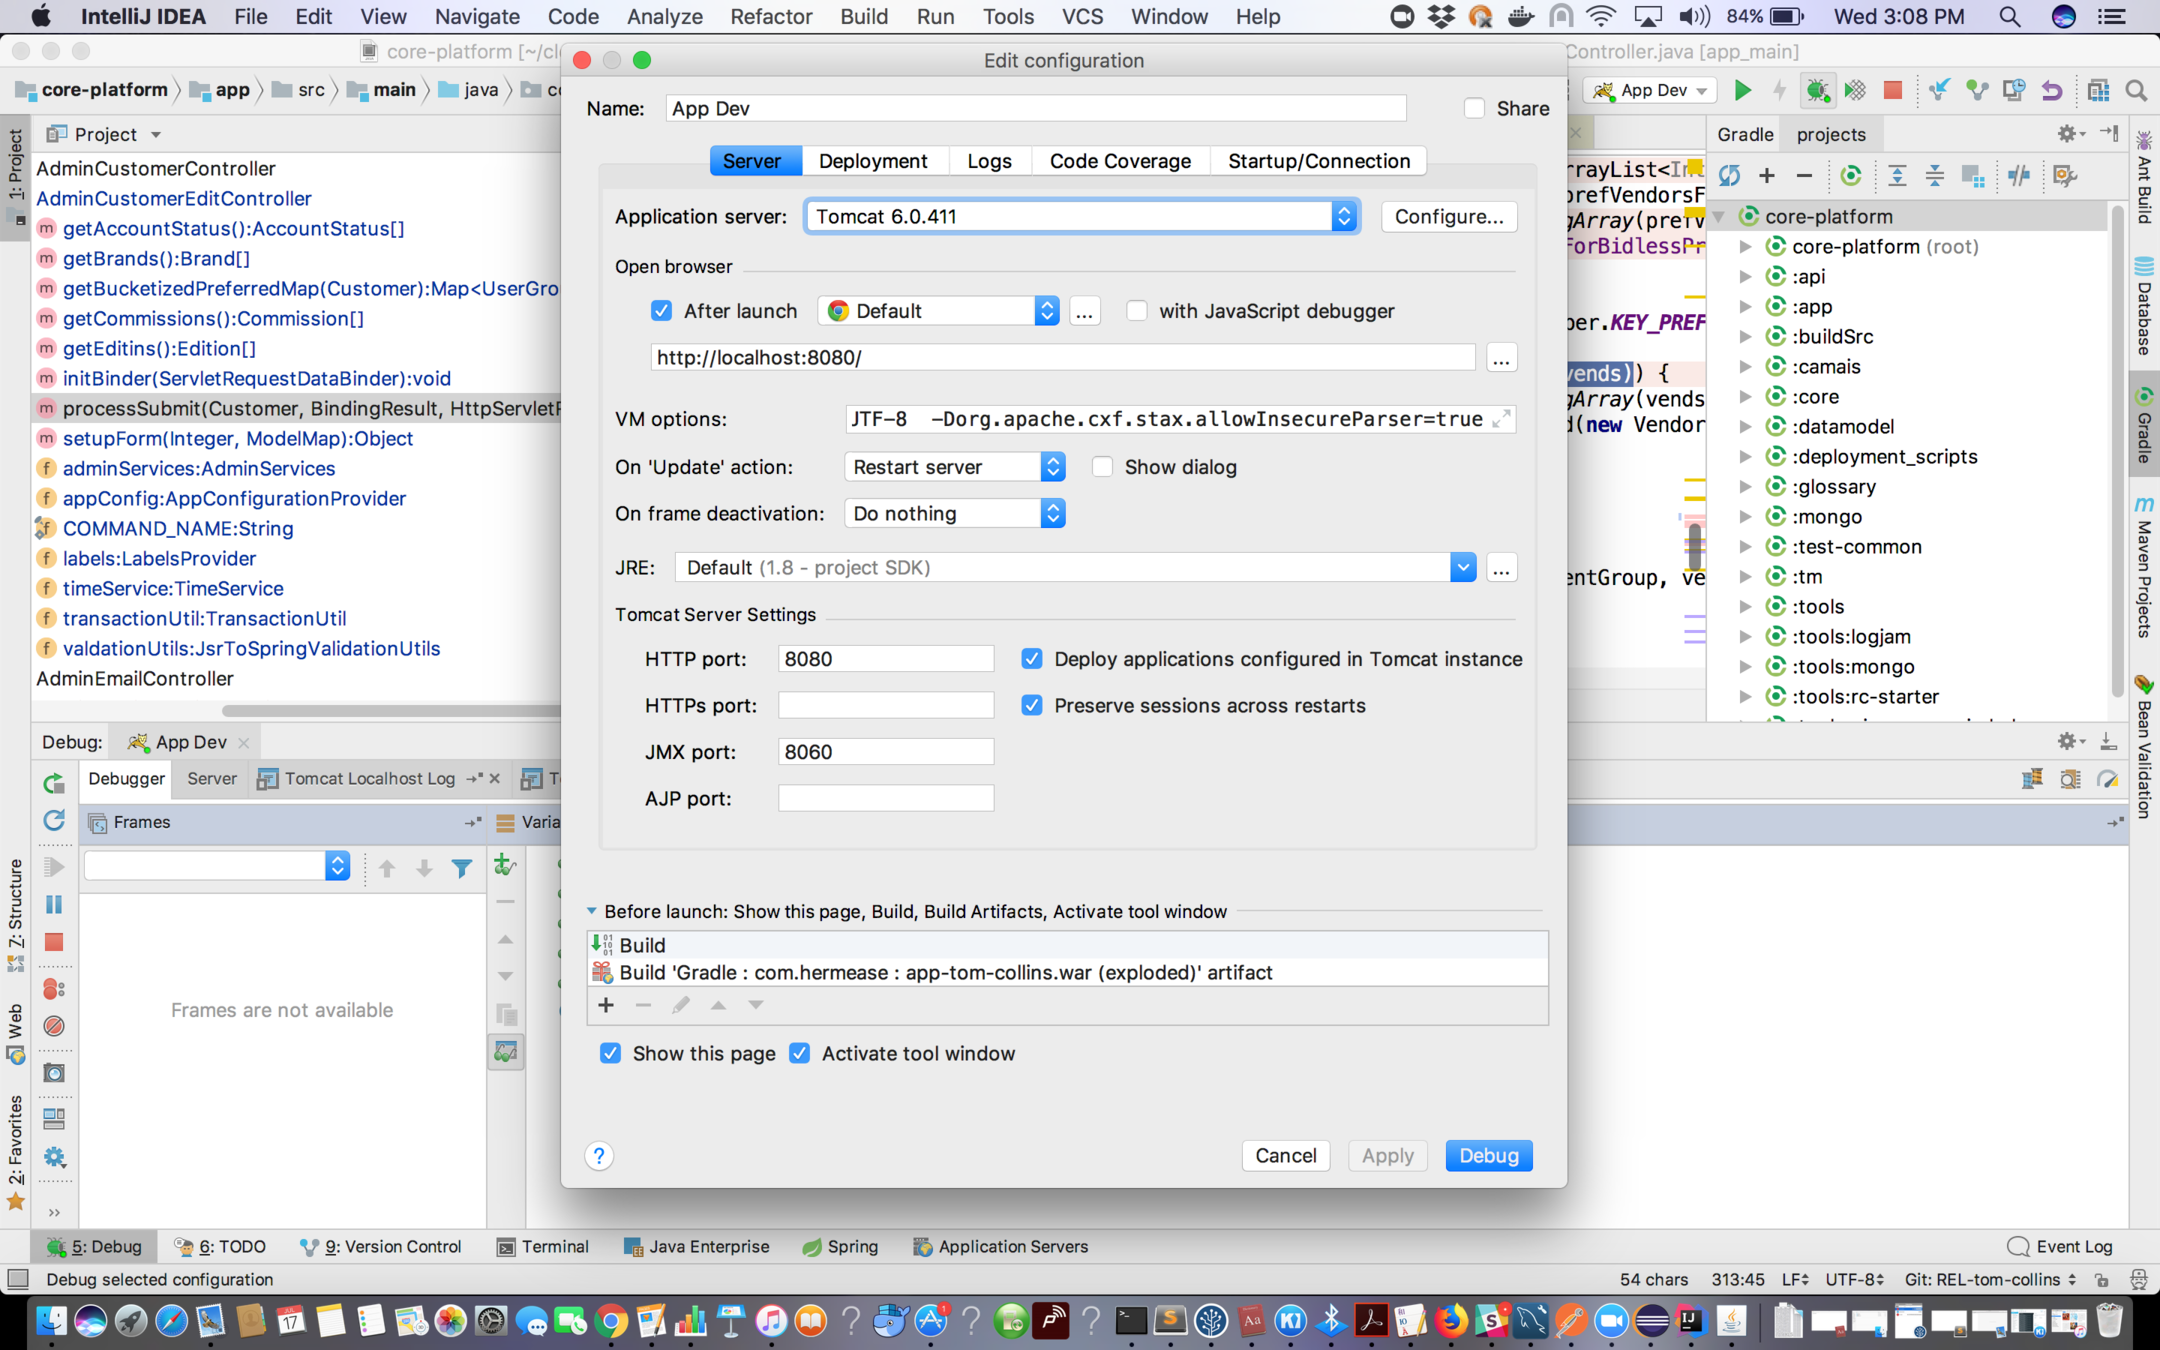The image size is (2160, 1350).
Task: Click the green Run button in main toolbar
Action: 1742,90
